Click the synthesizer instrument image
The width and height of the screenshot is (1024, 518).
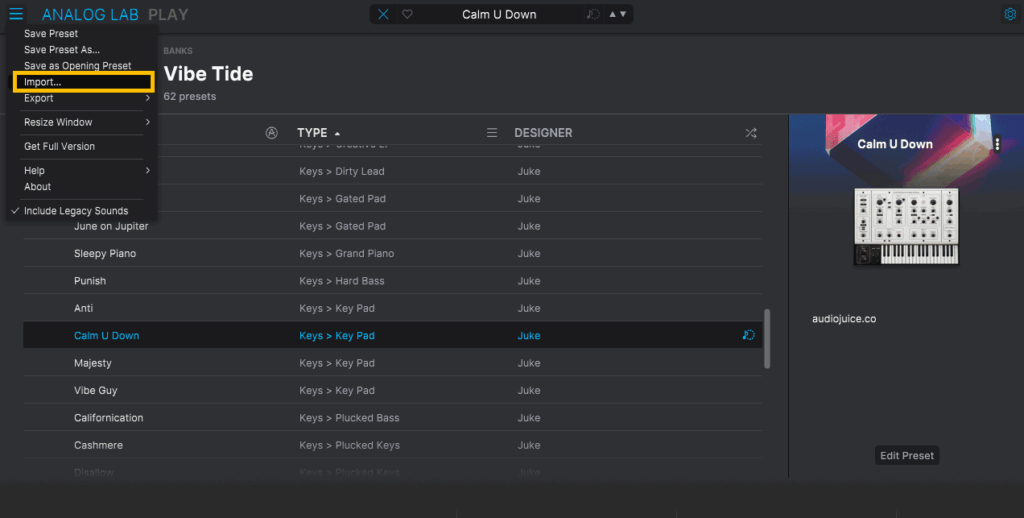click(906, 226)
